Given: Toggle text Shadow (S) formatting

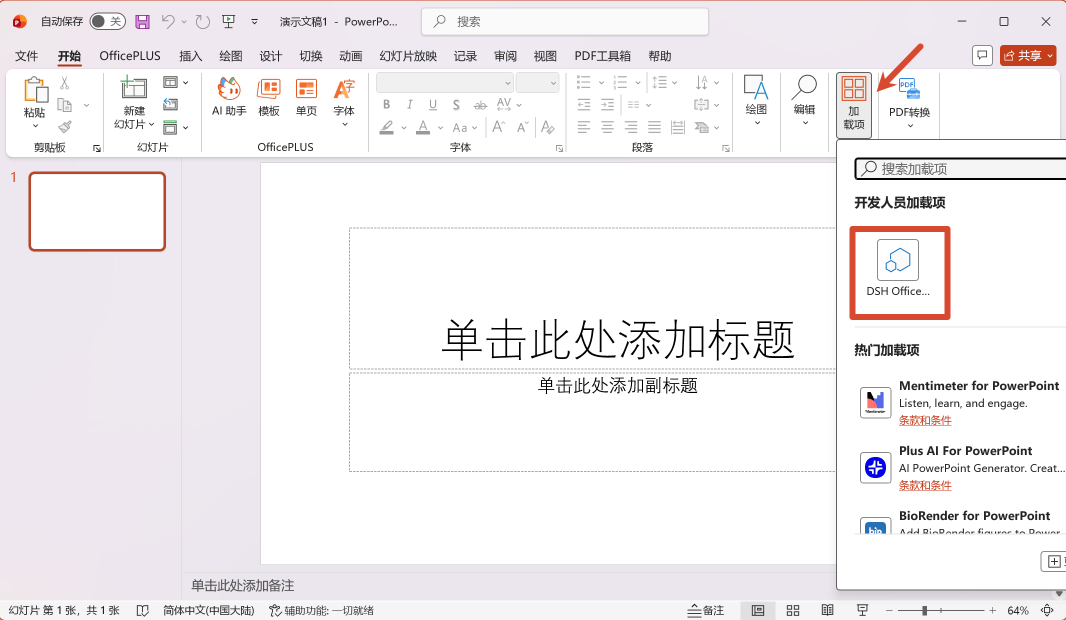Looking at the screenshot, I should (456, 104).
